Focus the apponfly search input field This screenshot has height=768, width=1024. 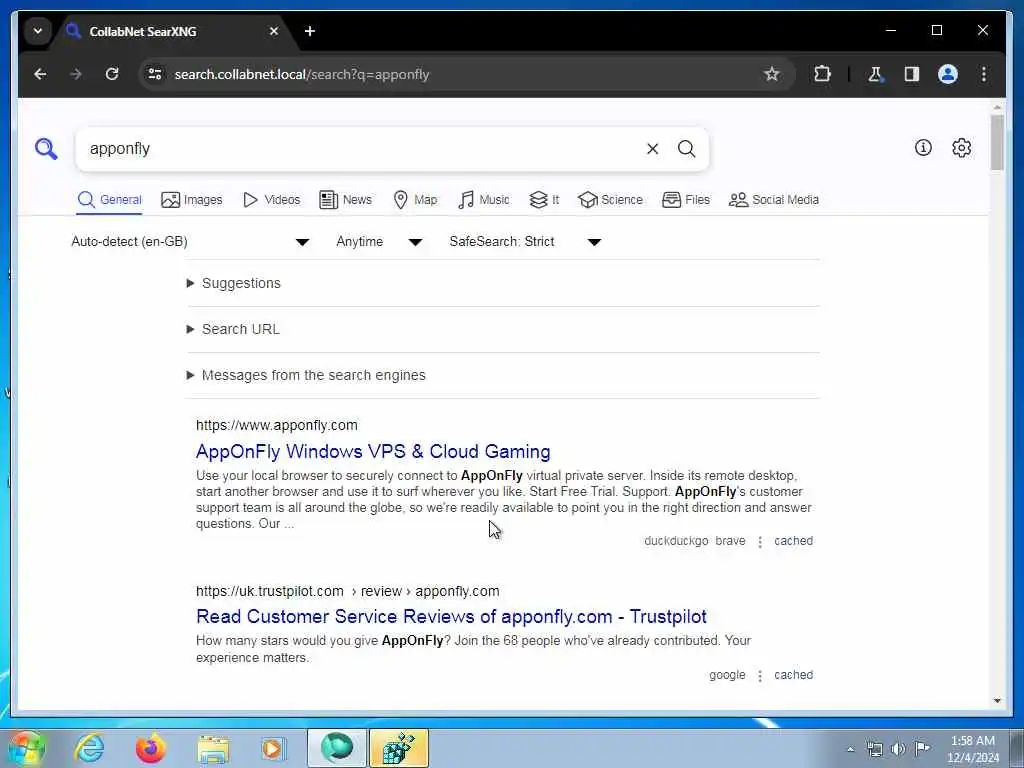[359, 149]
